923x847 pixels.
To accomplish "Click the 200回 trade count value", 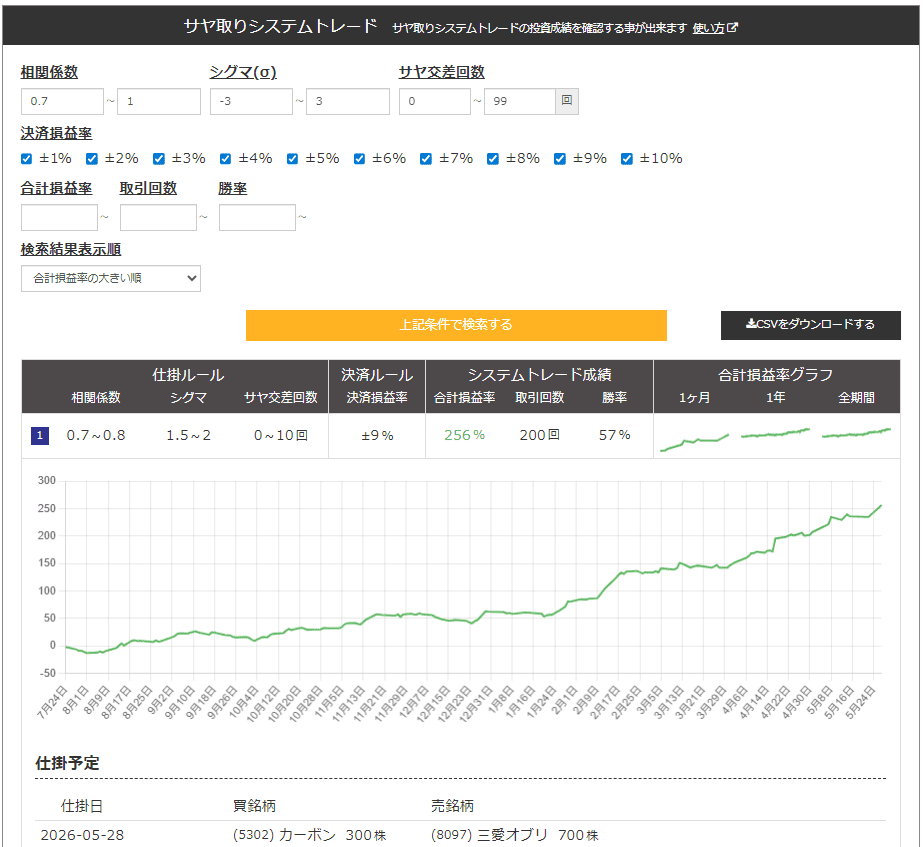I will [540, 436].
